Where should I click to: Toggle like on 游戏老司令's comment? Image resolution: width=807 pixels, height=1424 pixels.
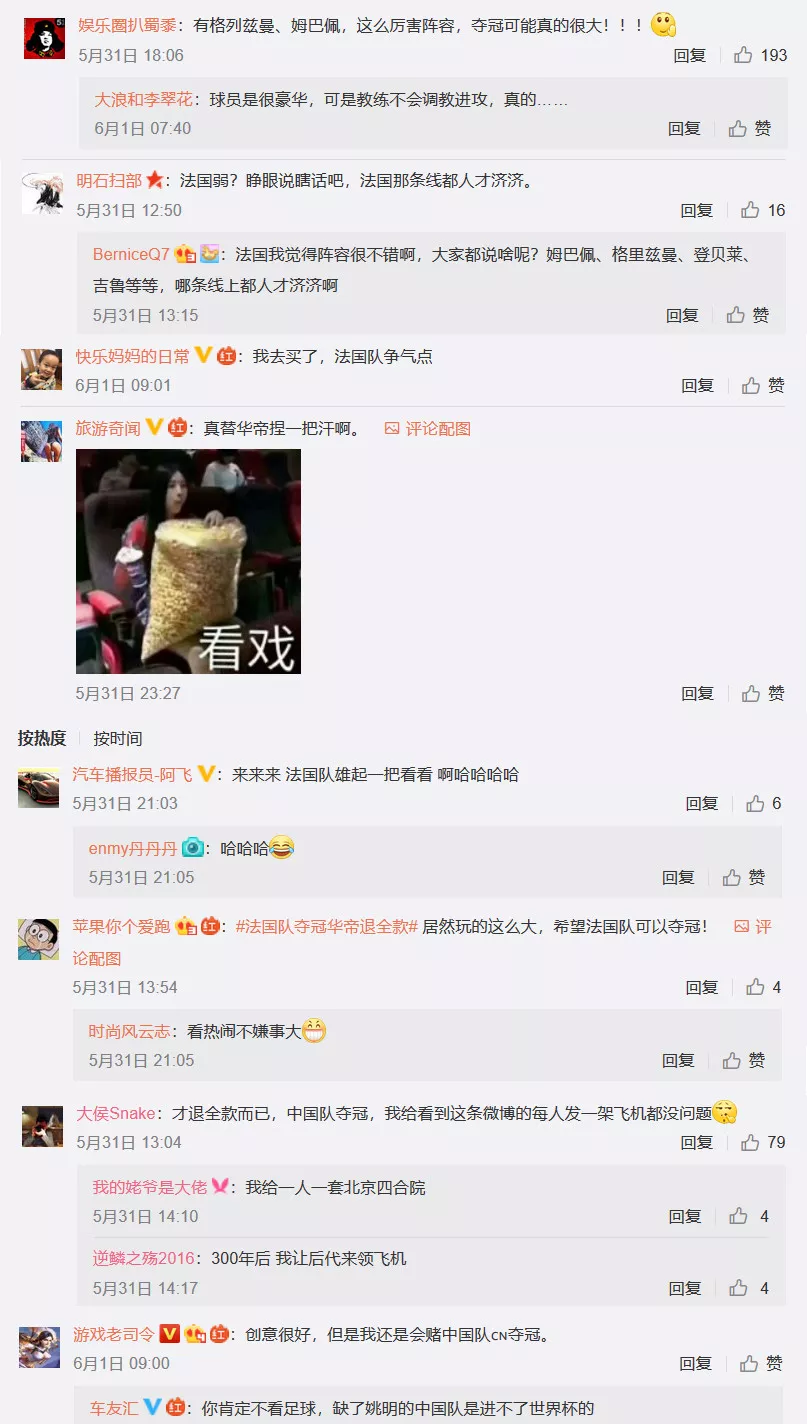coord(761,1363)
